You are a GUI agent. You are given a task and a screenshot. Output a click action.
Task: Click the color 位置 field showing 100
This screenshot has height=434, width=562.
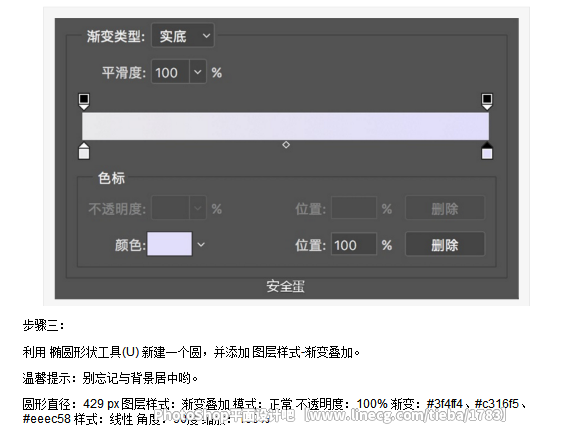click(x=354, y=244)
